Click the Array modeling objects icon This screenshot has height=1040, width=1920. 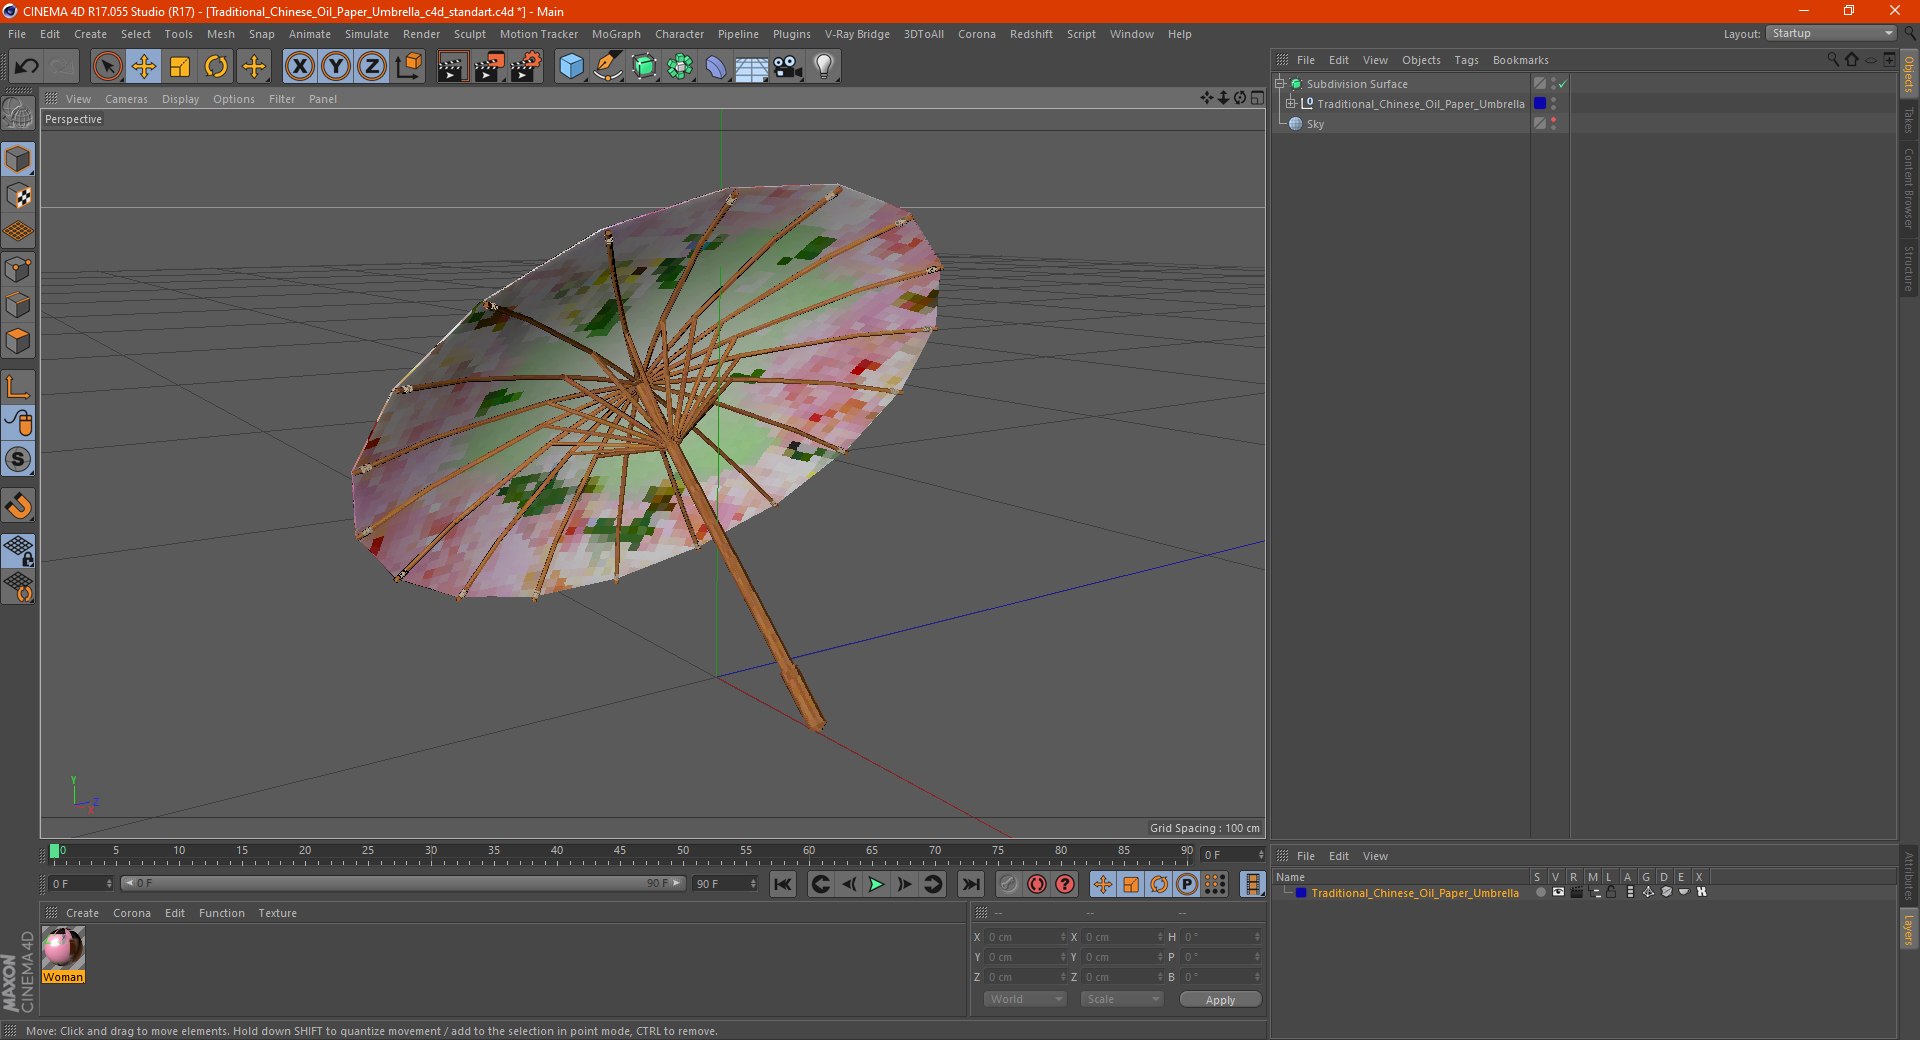(680, 67)
